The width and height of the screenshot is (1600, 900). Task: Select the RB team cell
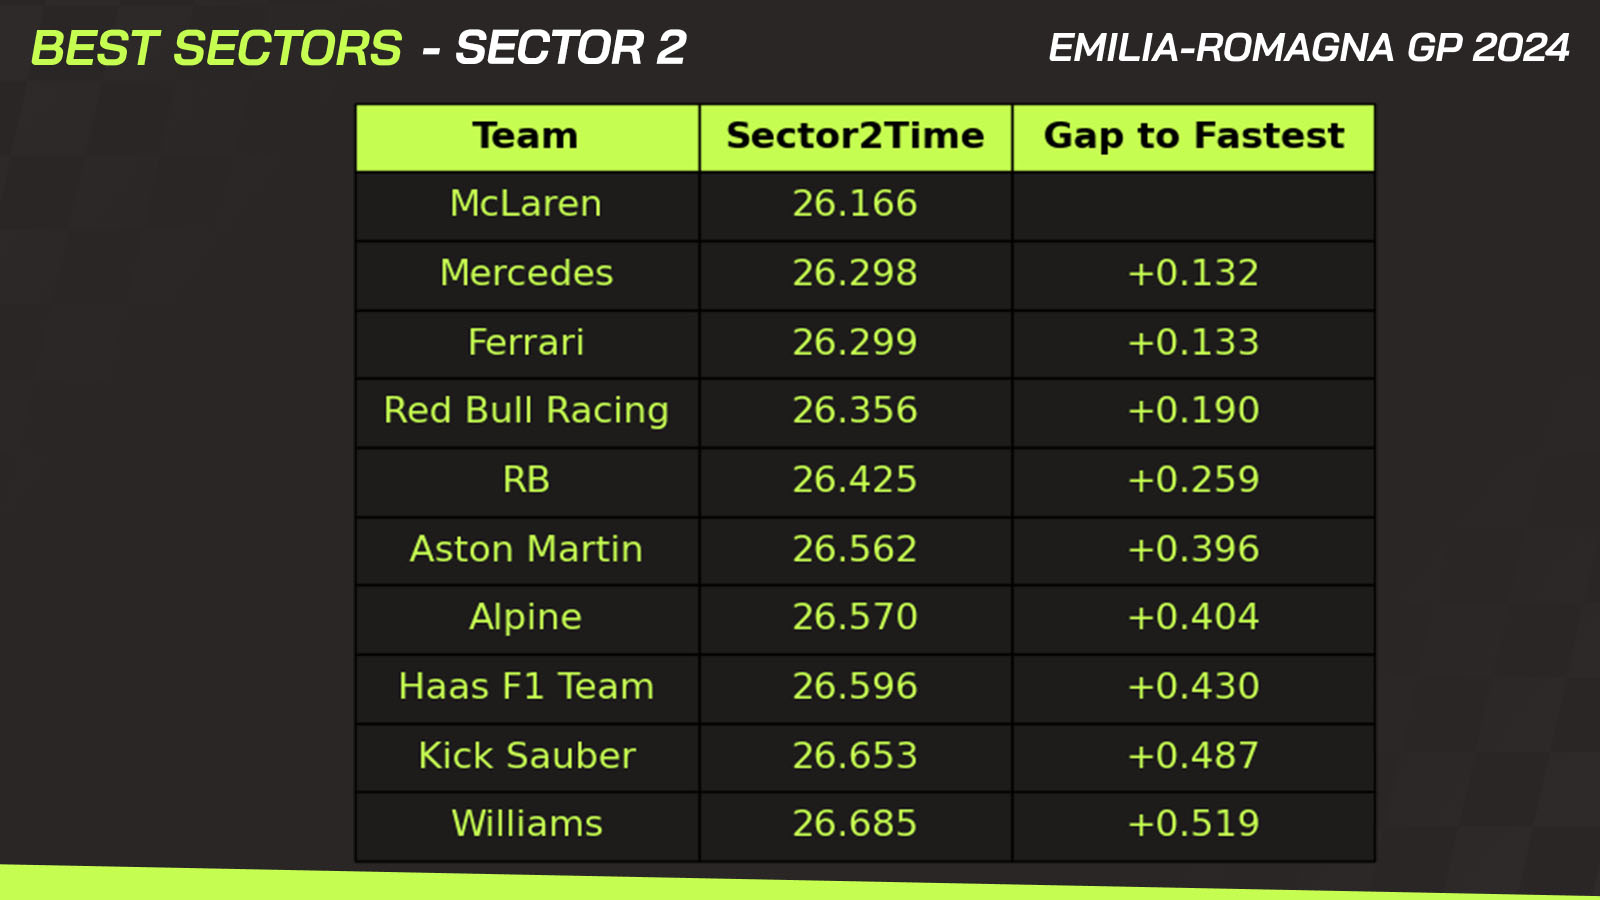527,481
